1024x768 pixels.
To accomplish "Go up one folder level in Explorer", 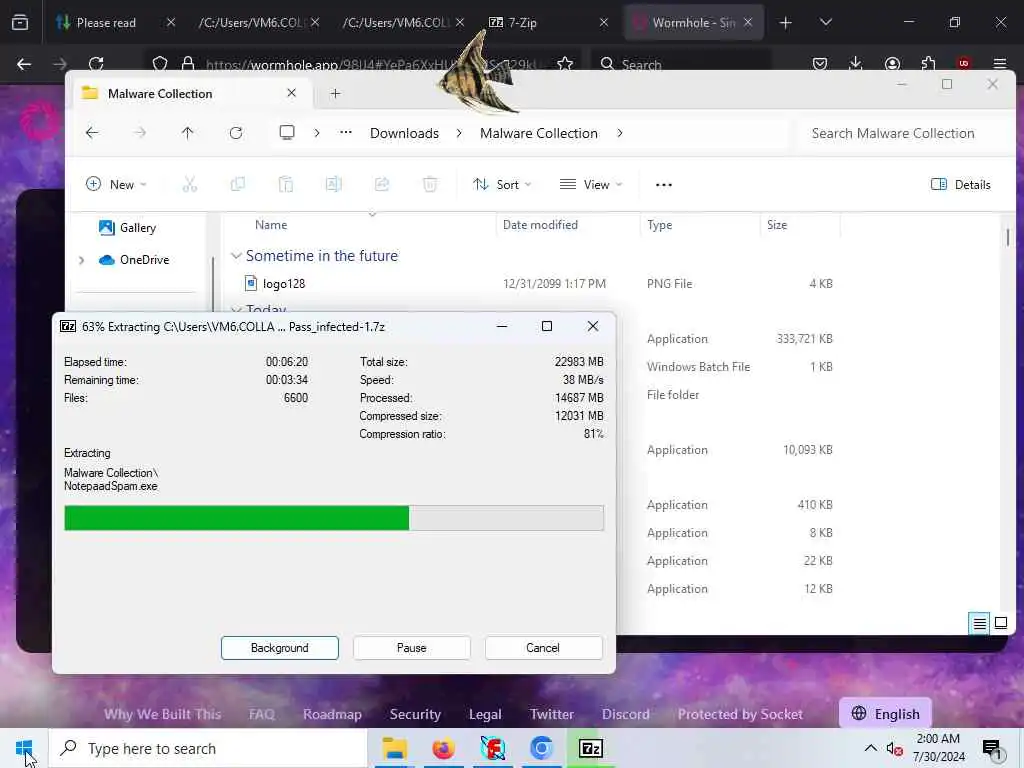I will click(x=187, y=133).
